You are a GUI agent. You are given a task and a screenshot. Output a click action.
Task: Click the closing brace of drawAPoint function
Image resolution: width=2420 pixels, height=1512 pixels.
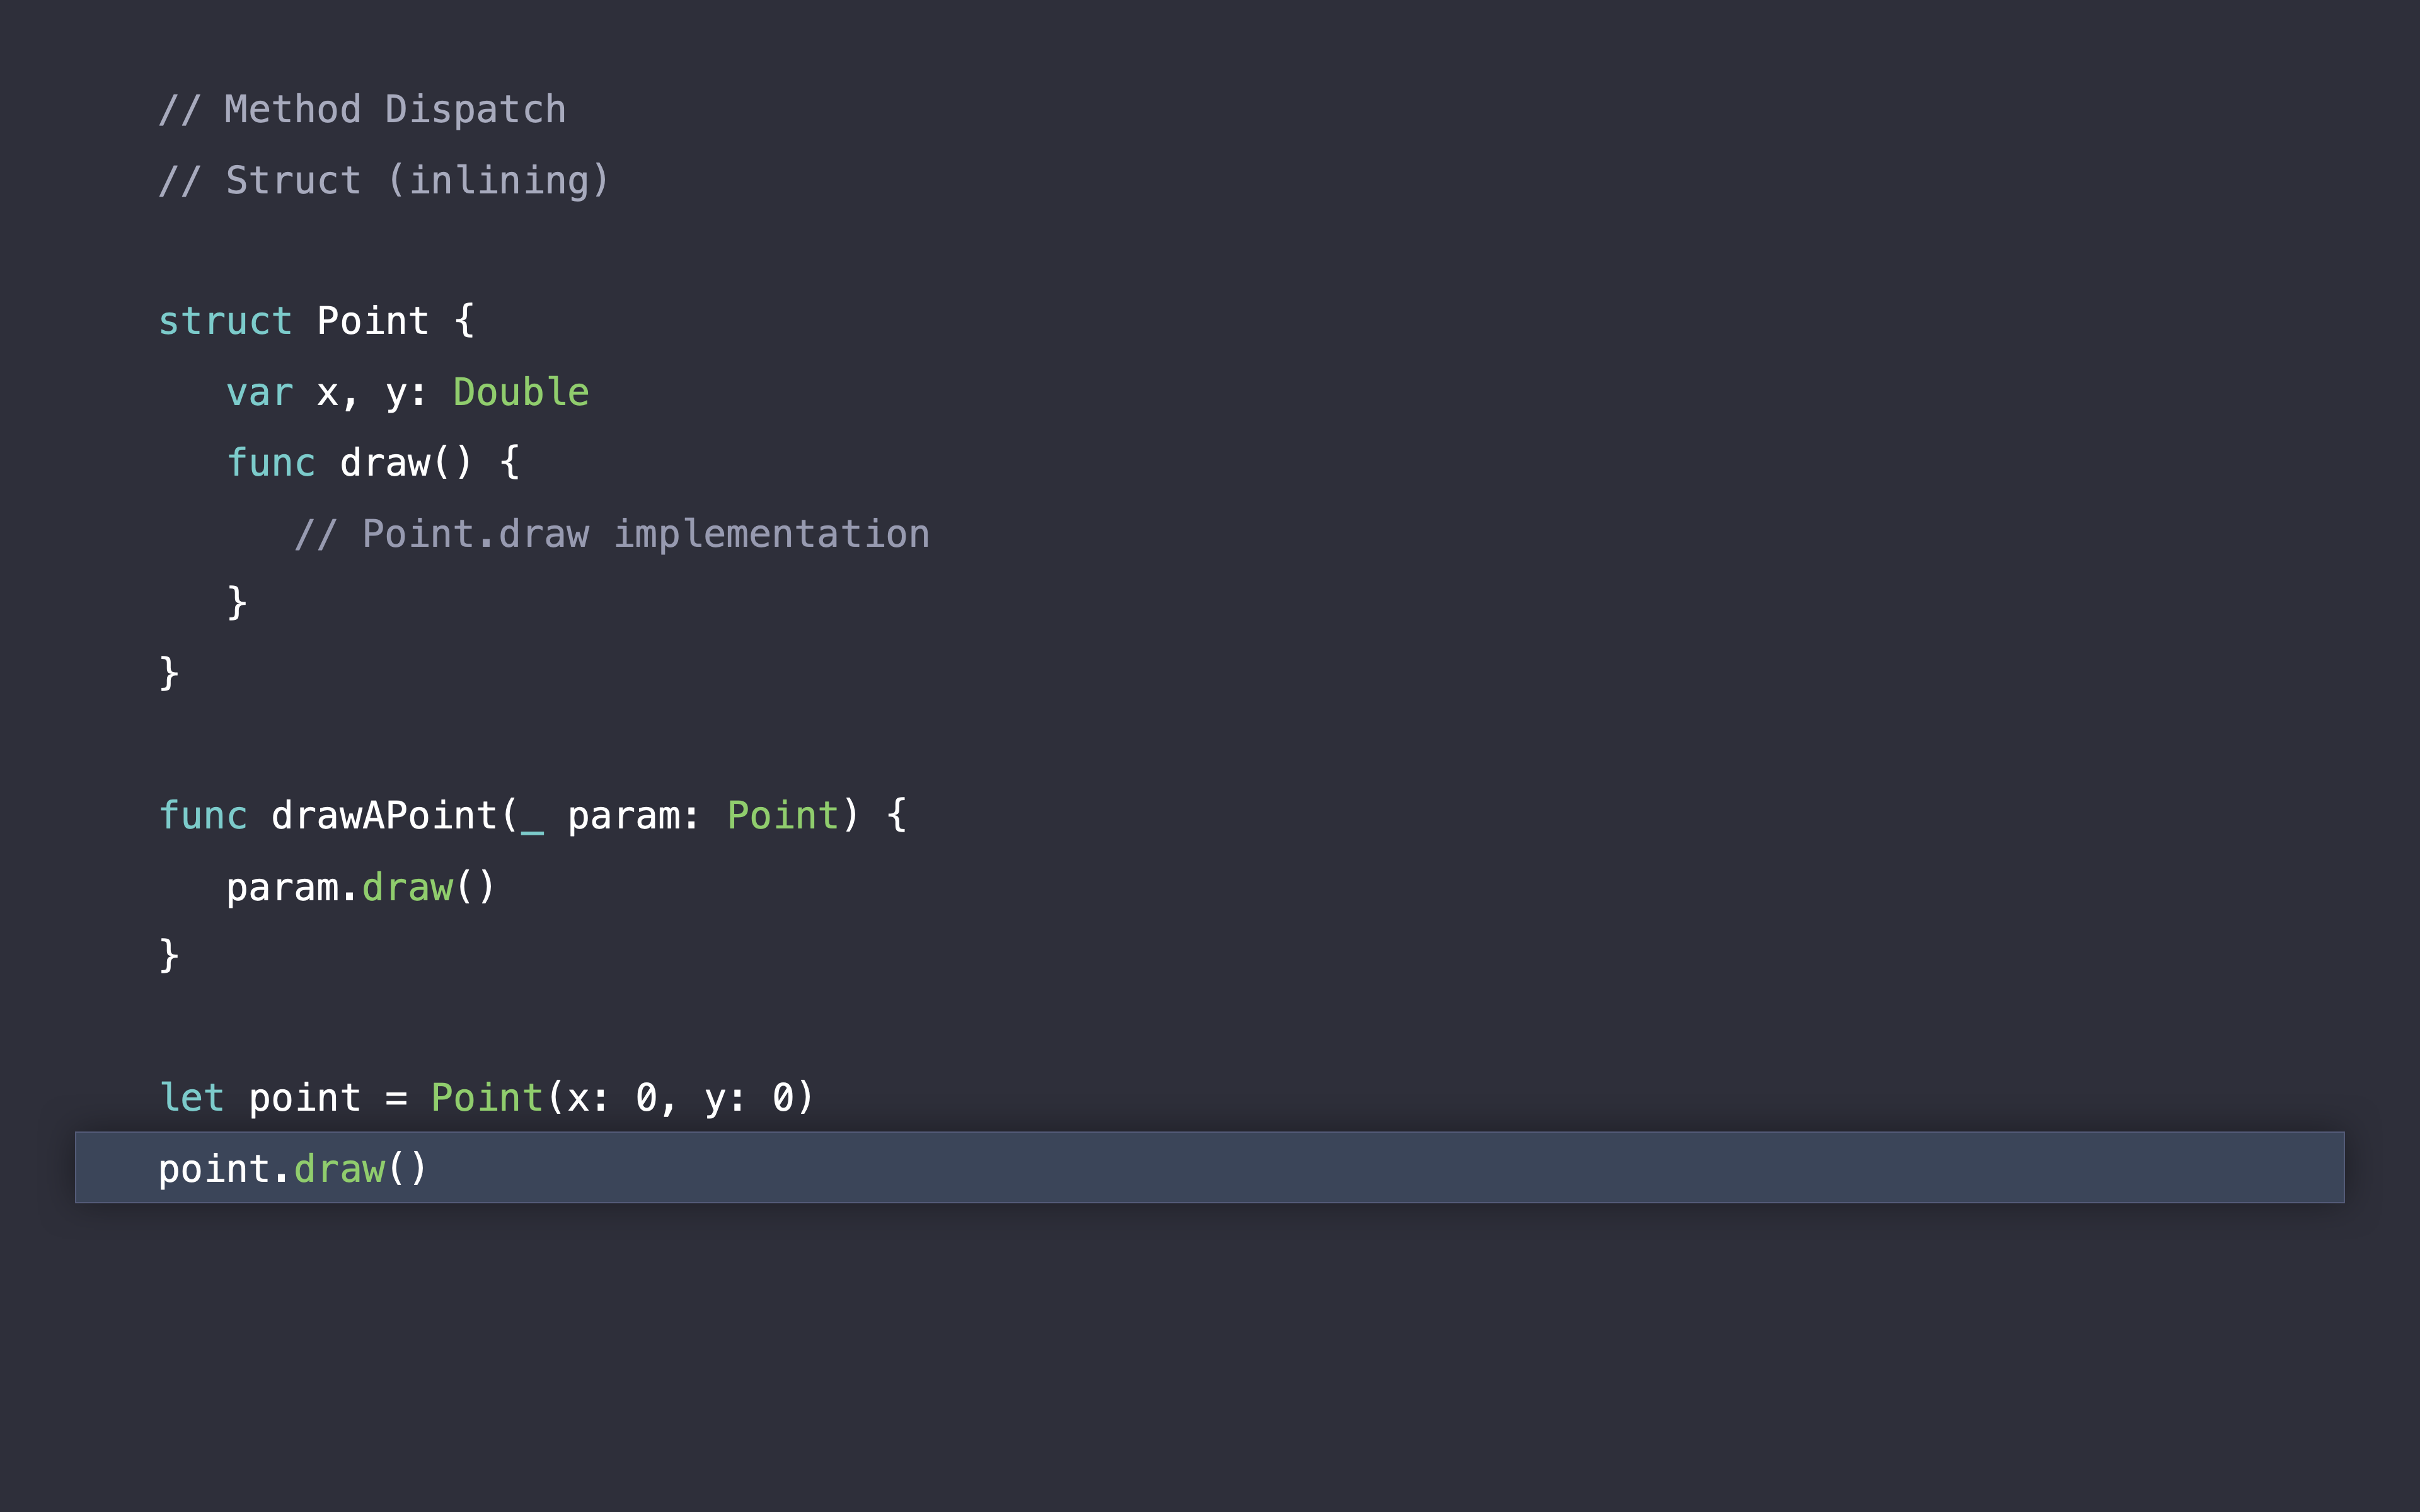pos(169,956)
